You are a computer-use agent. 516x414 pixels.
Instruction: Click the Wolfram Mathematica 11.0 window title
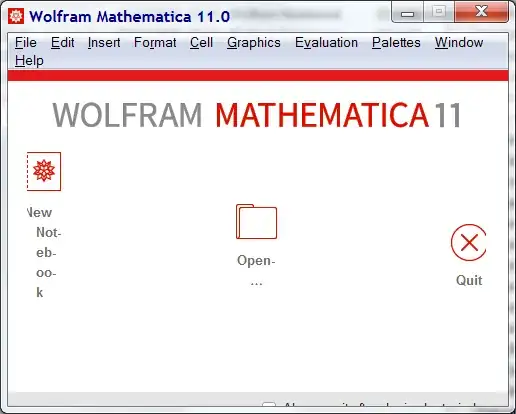(130, 16)
